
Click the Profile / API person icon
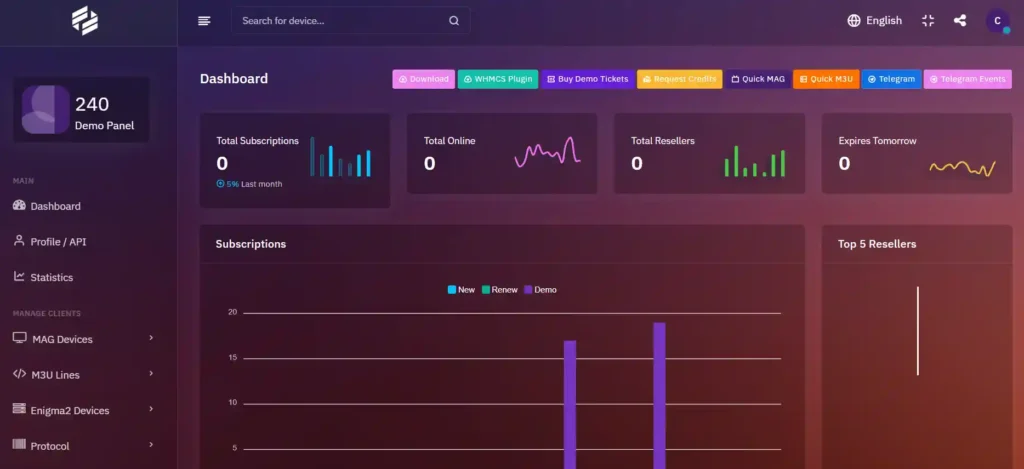pyautogui.click(x=19, y=241)
